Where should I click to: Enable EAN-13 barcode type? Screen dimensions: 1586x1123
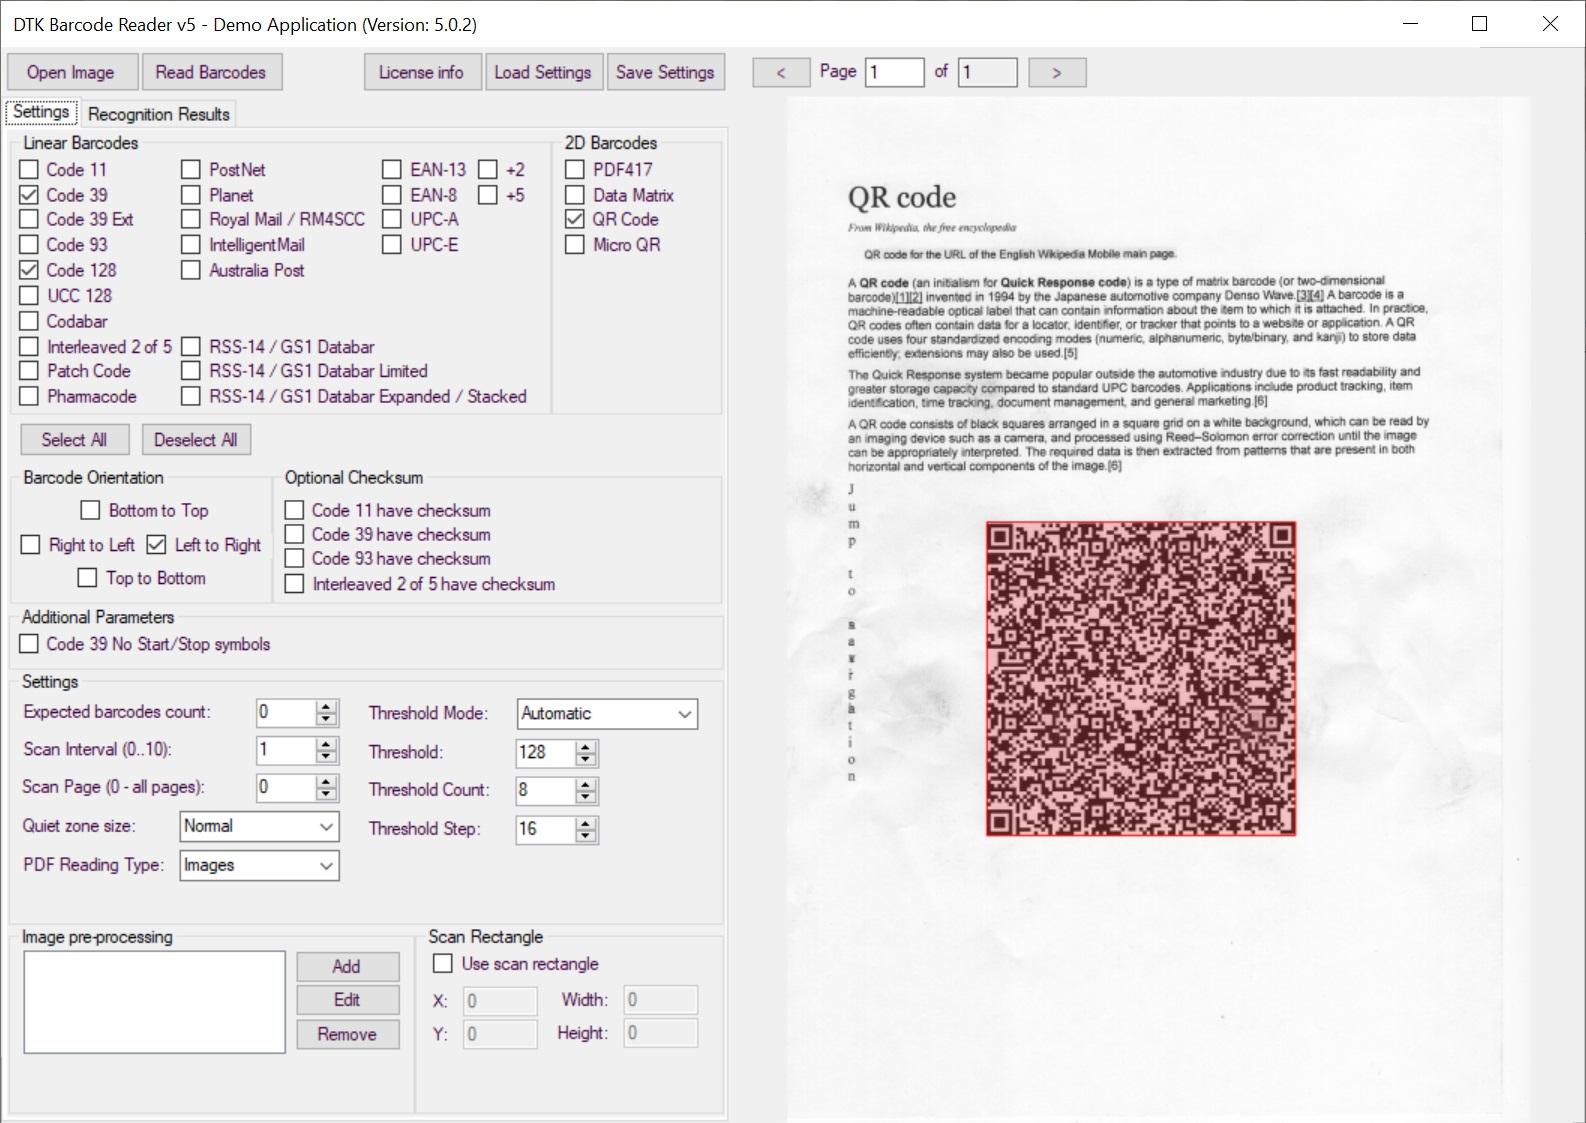coord(392,169)
